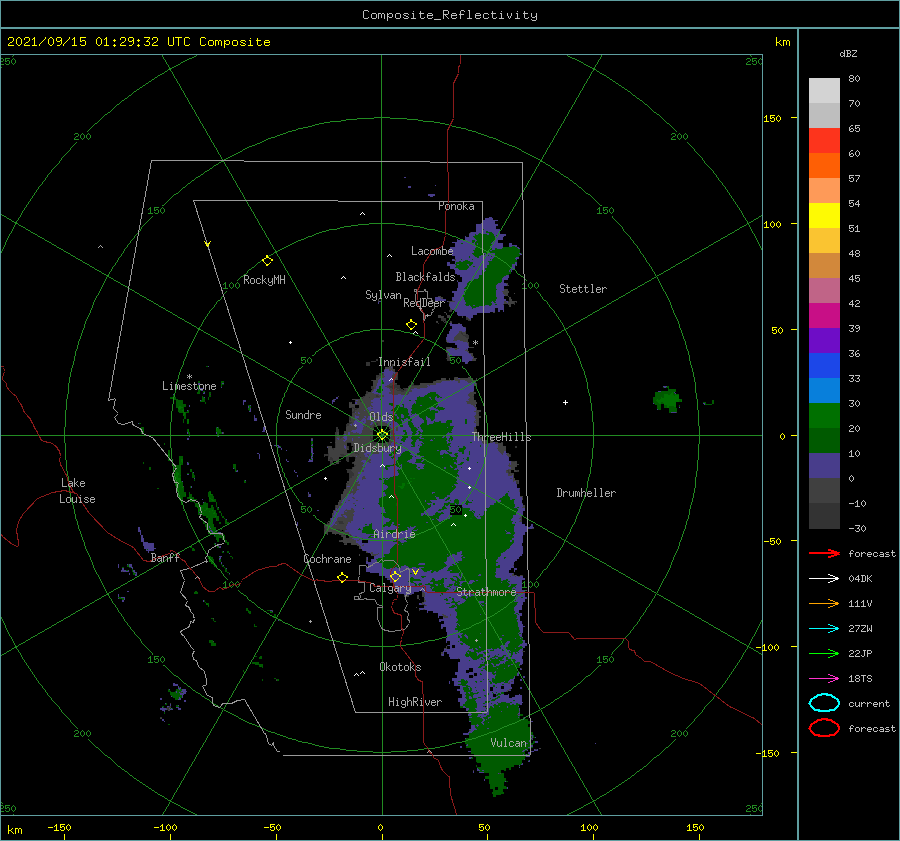This screenshot has width=900, height=841.
Task: Select the blue 36-33 dBZ color swatch
Action: tap(824, 366)
